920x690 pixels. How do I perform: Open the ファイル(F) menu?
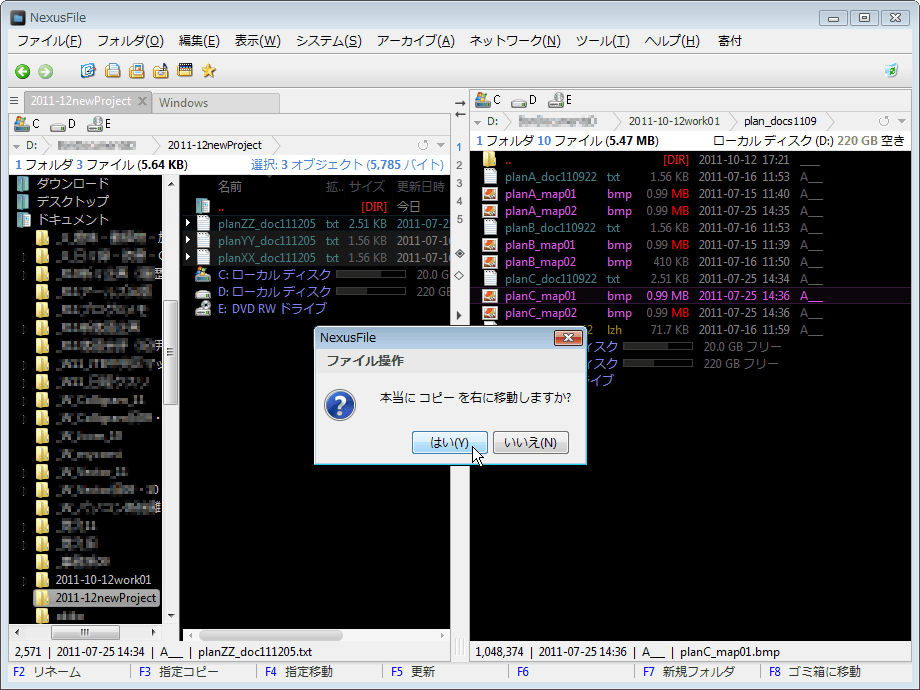(x=49, y=41)
